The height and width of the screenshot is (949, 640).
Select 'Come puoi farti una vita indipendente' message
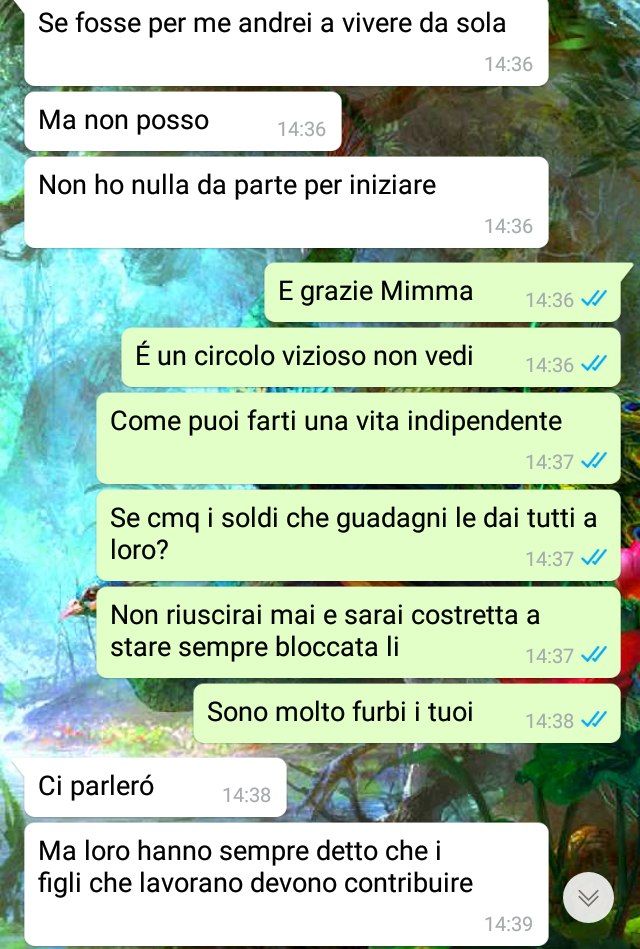[x=358, y=439]
